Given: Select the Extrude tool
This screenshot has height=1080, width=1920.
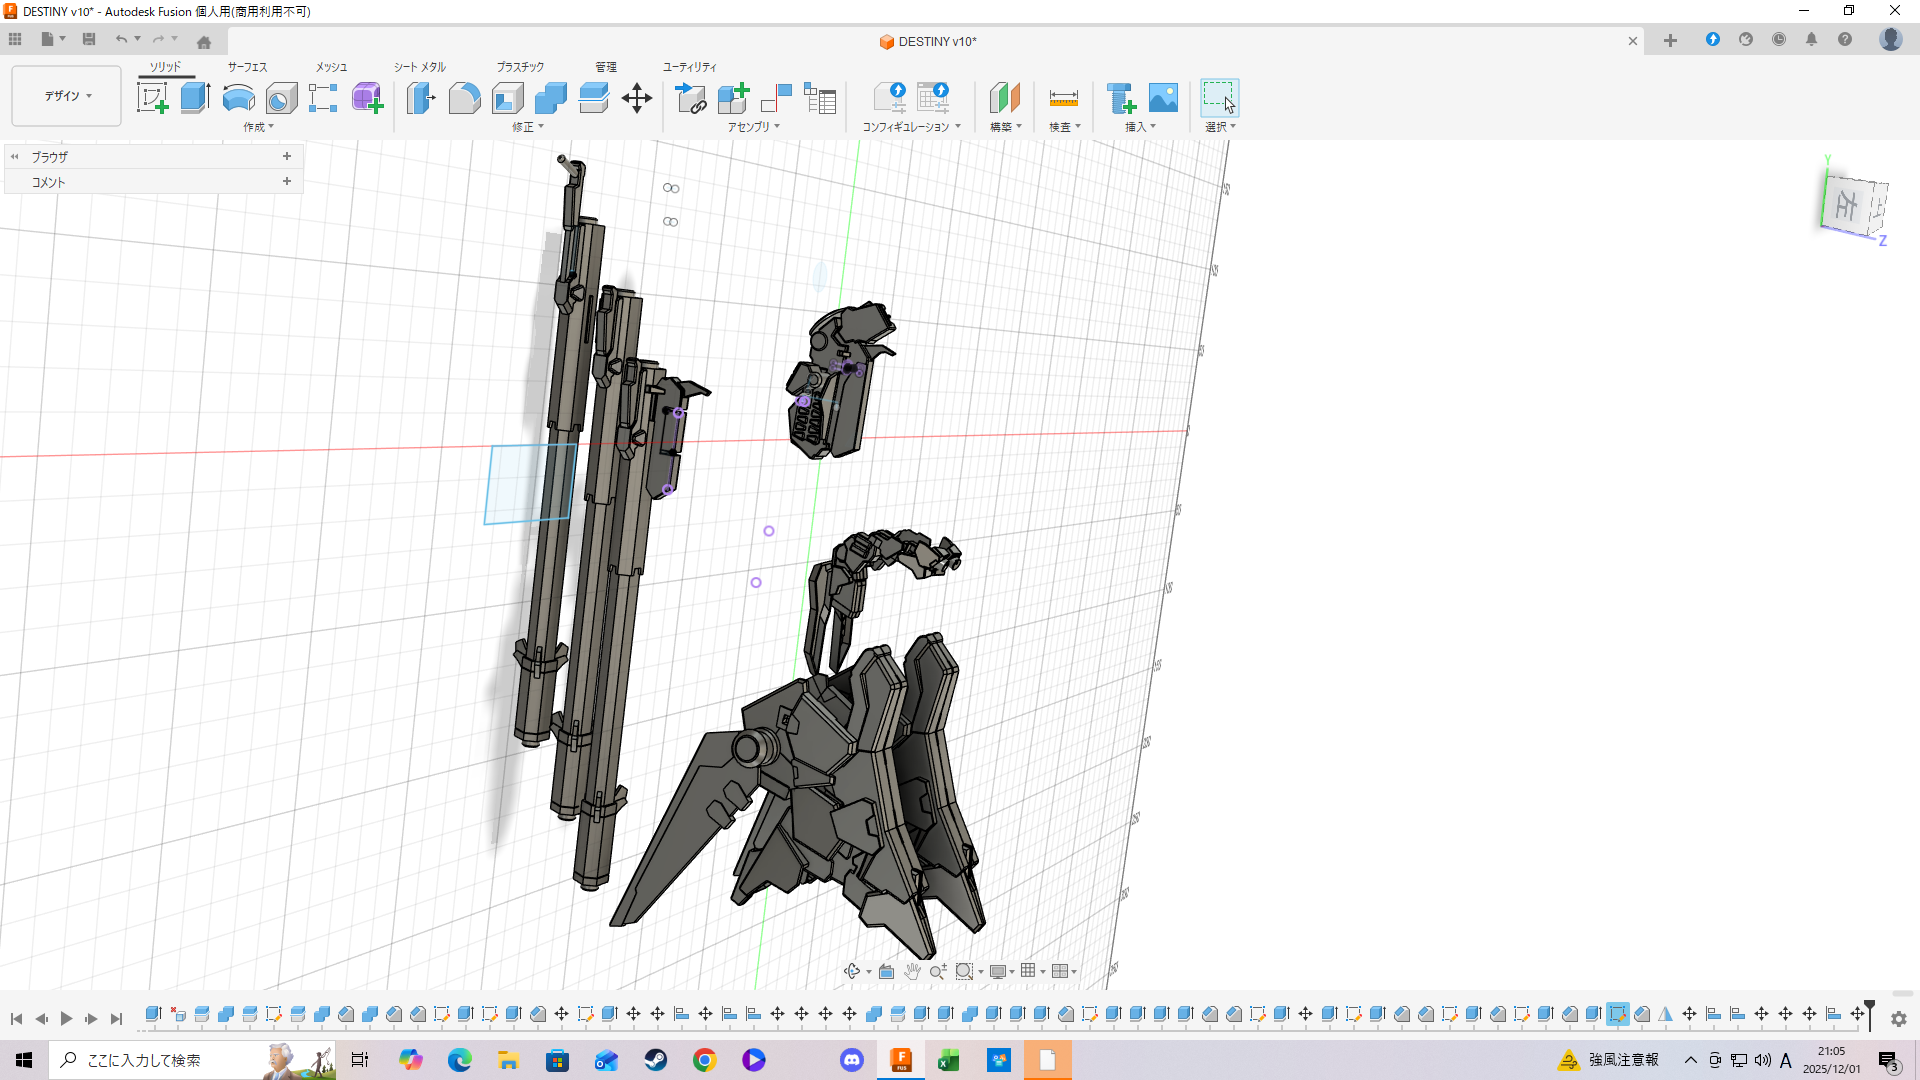Looking at the screenshot, I should 195,98.
